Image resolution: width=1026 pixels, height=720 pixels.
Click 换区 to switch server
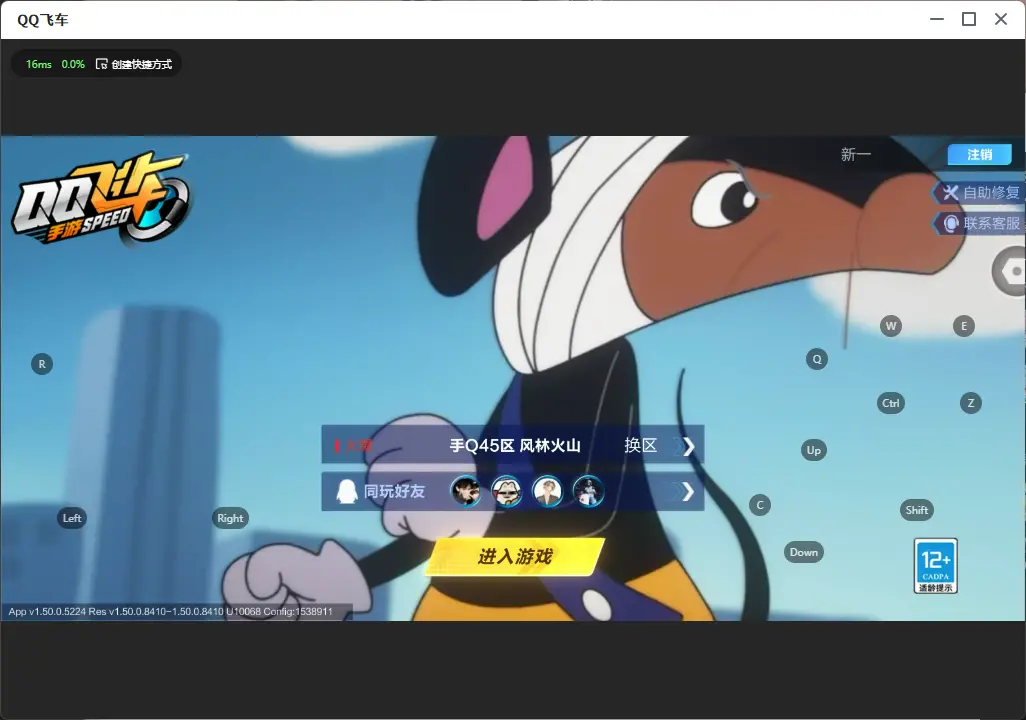click(641, 446)
